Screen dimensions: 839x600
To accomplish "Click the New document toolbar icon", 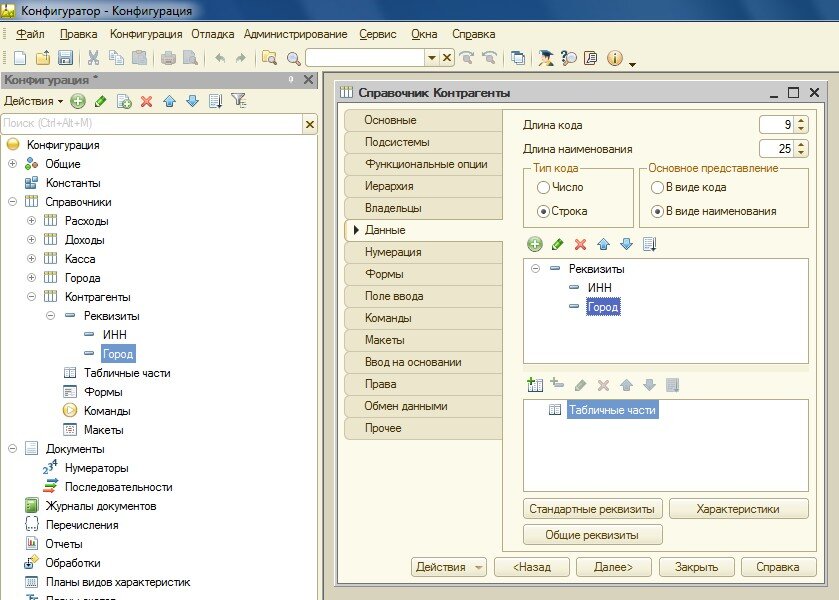I will (x=20, y=58).
